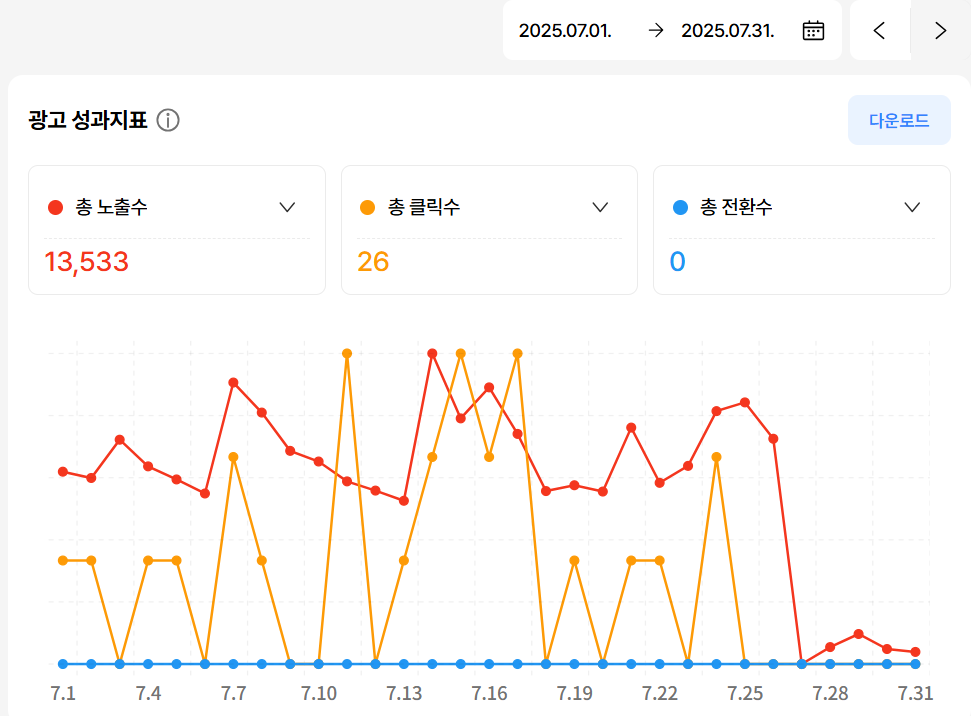The height and width of the screenshot is (716, 971).
Task: Select the red peak data point above 7.14
Action: tap(432, 354)
